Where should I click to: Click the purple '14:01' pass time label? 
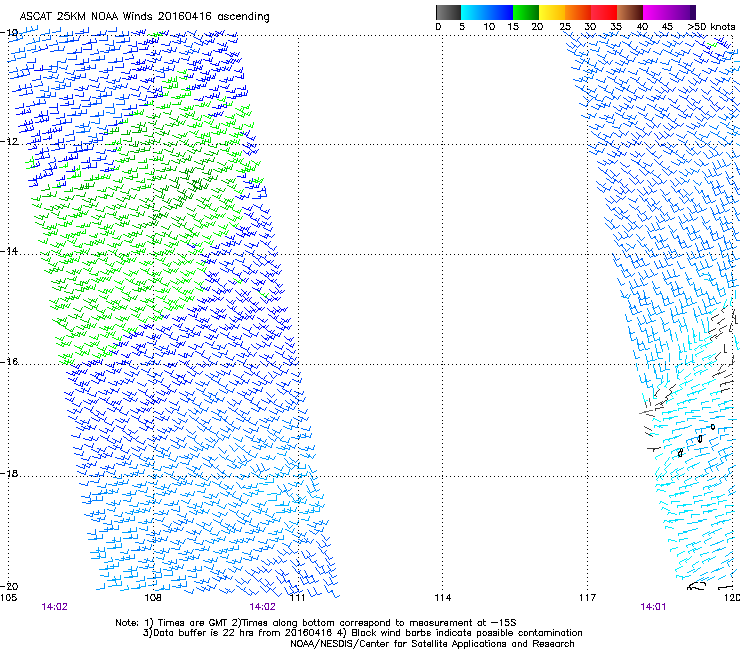[x=653, y=607]
